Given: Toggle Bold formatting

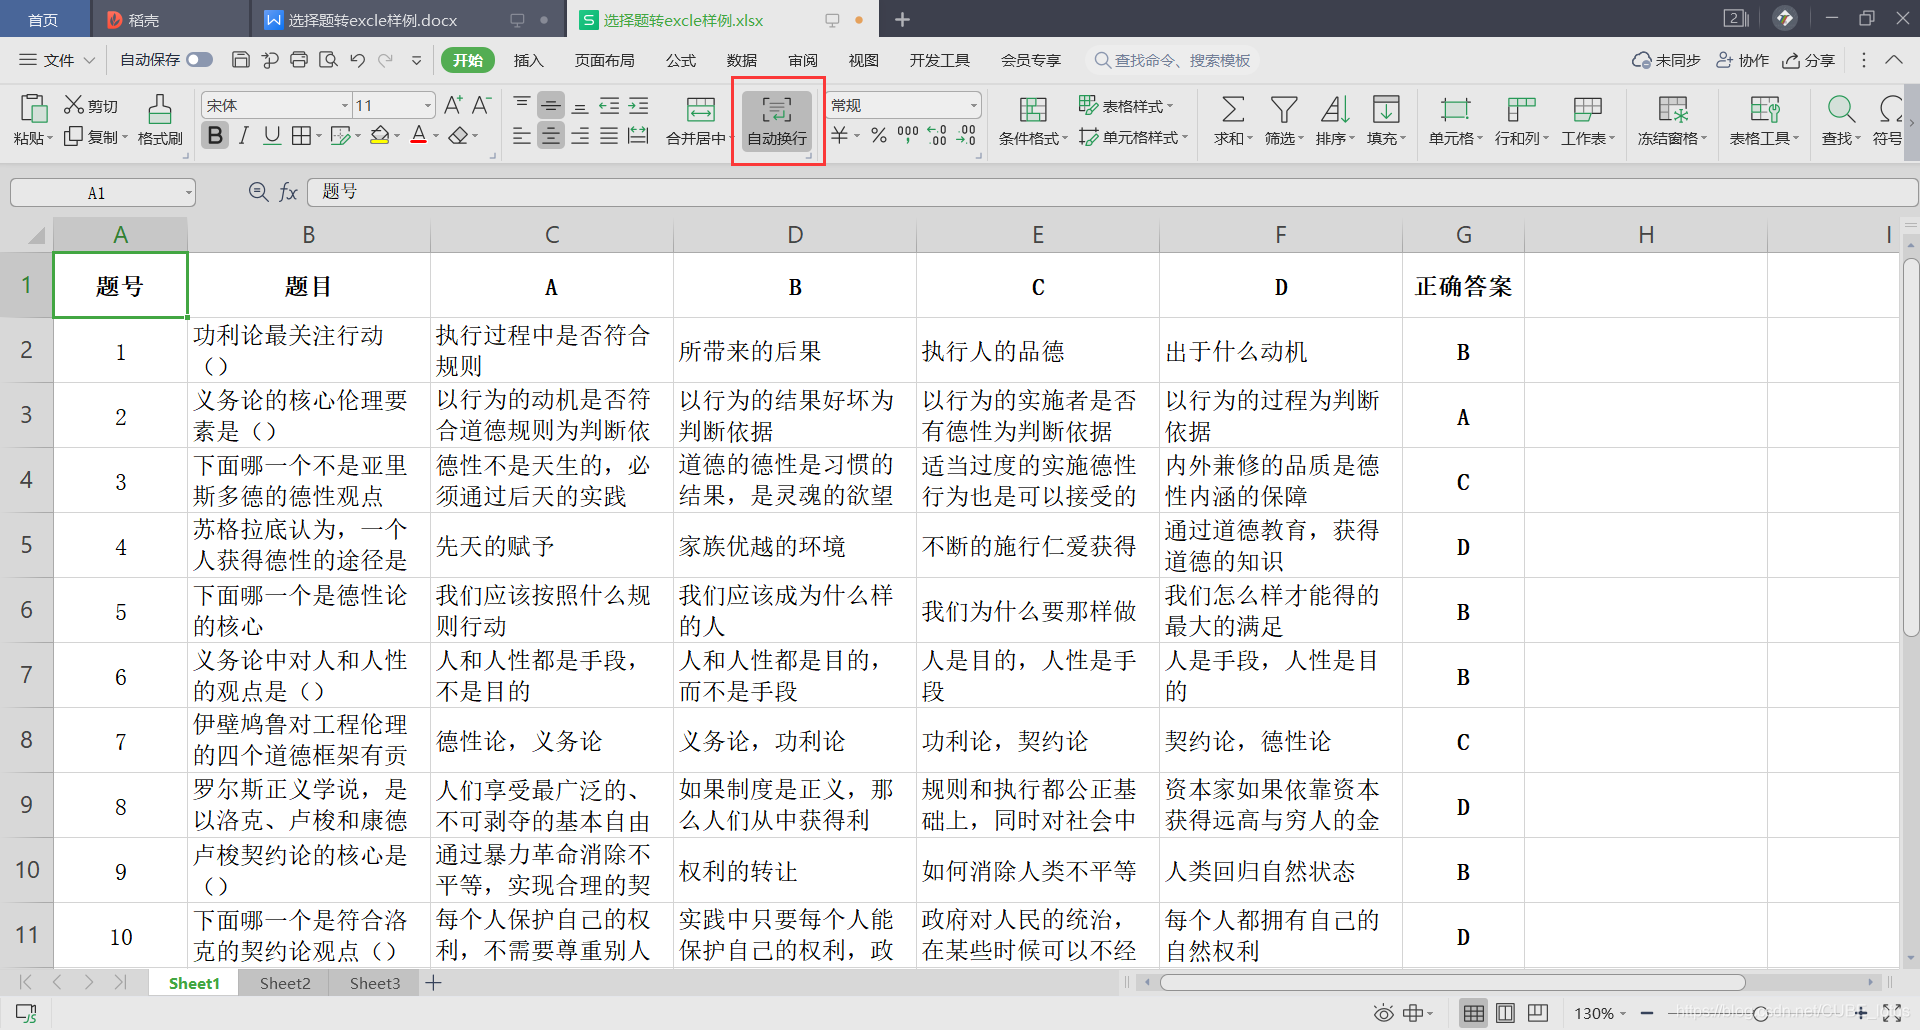Looking at the screenshot, I should coord(215,135).
